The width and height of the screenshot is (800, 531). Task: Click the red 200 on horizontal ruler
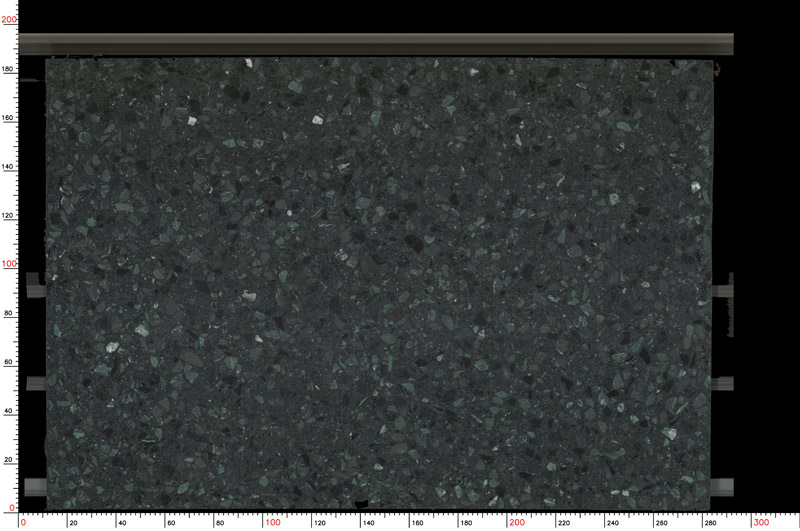(516, 522)
